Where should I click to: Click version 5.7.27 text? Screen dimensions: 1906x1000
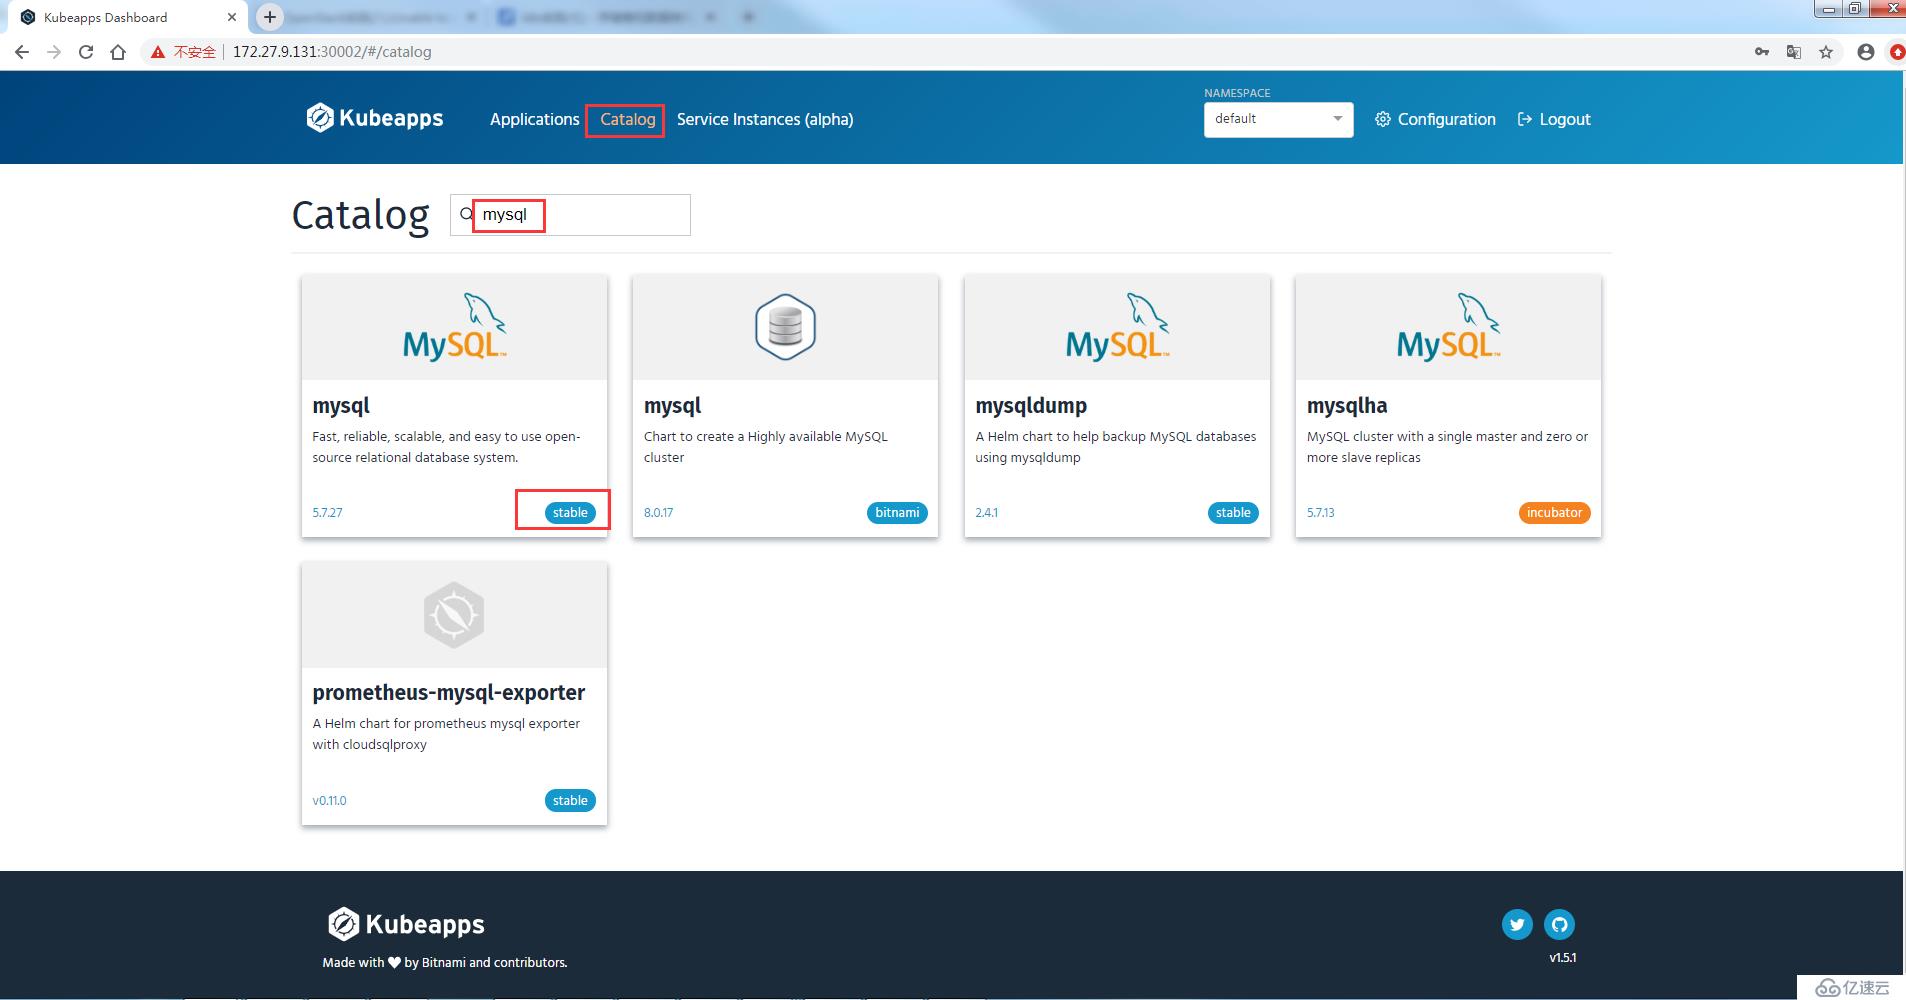[327, 513]
